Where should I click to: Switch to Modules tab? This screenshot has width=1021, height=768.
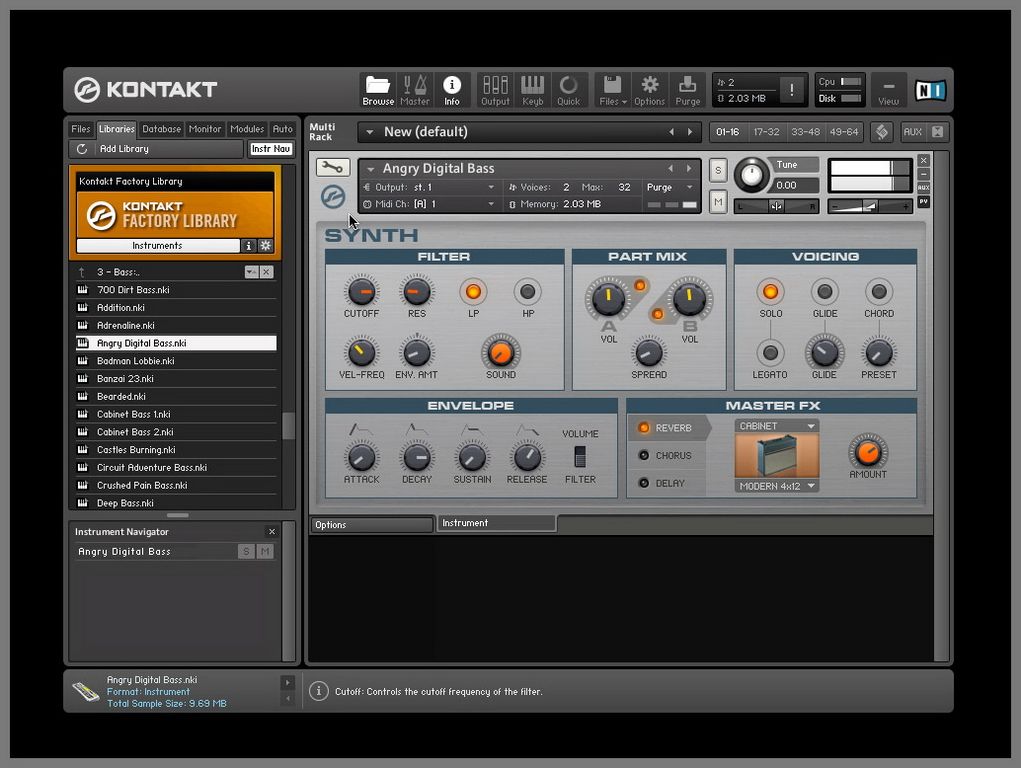247,129
